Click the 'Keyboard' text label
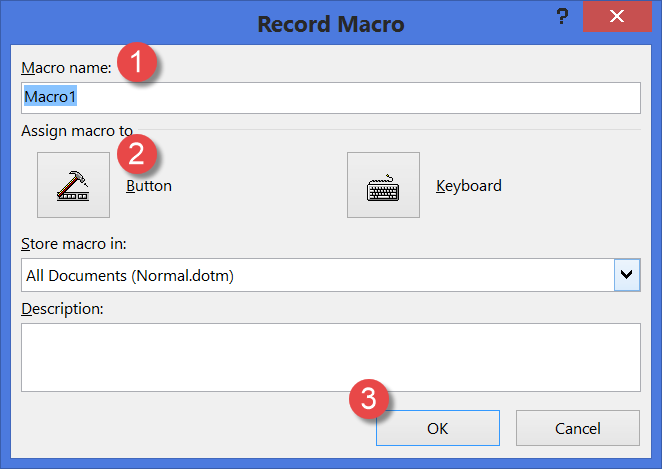This screenshot has height=469, width=662. [x=469, y=186]
